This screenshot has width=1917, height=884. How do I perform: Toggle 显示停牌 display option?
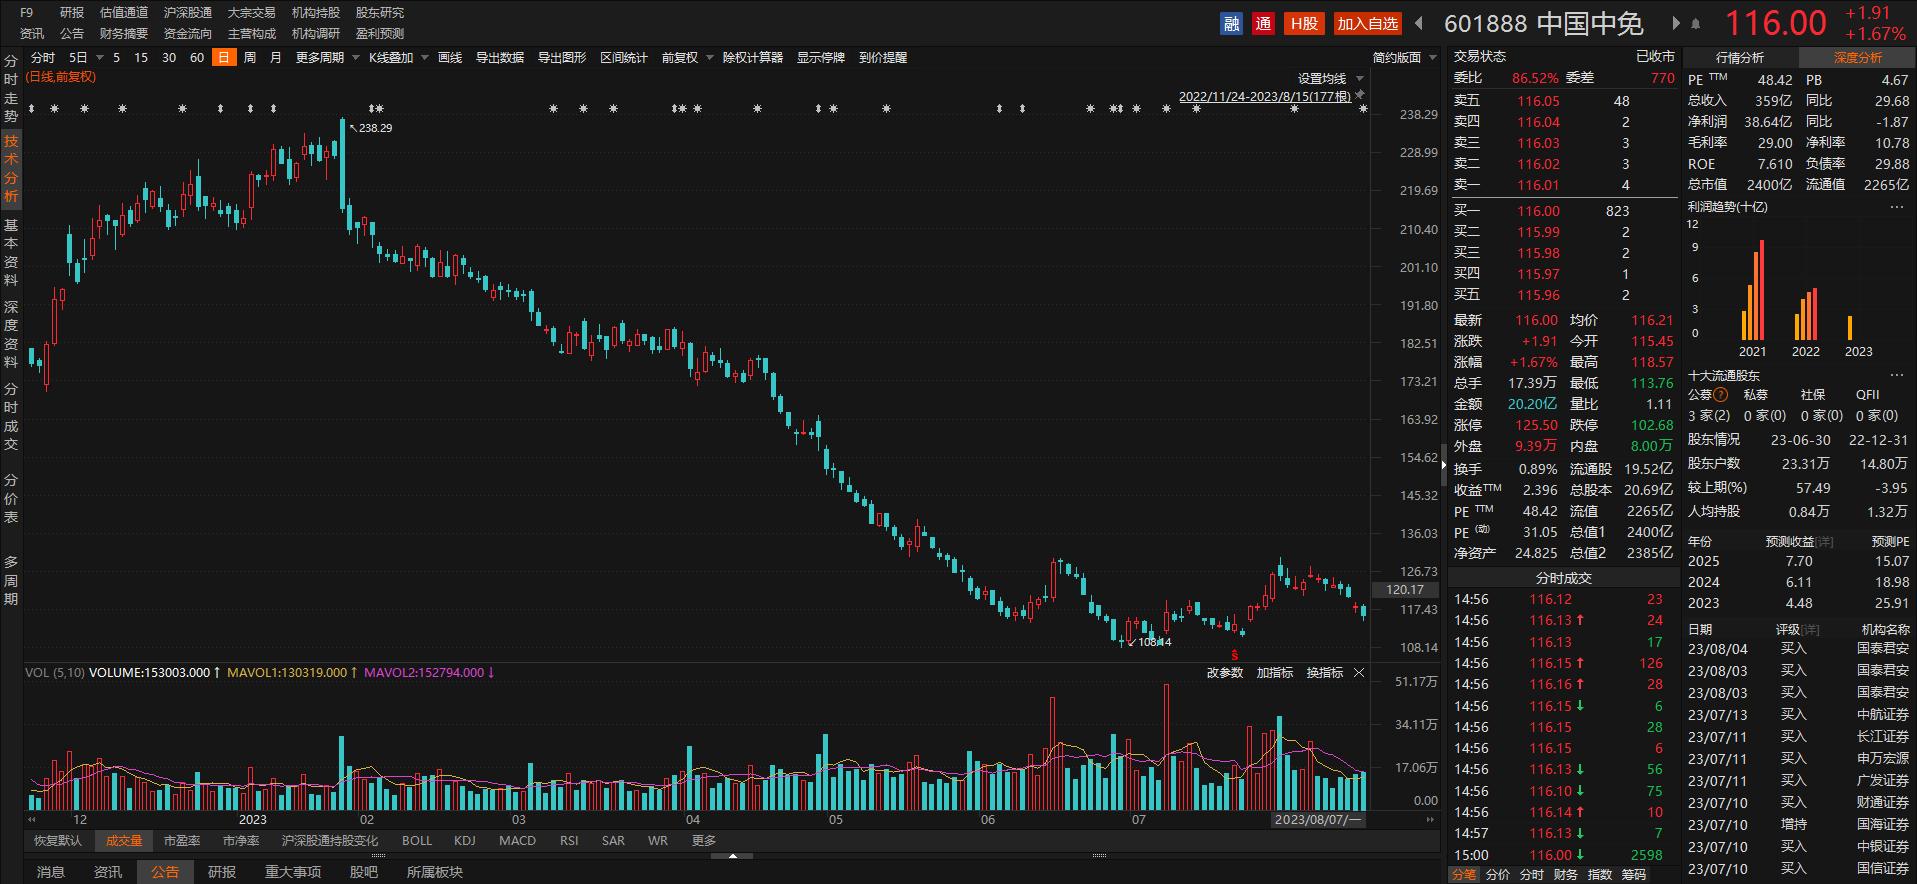click(x=820, y=58)
